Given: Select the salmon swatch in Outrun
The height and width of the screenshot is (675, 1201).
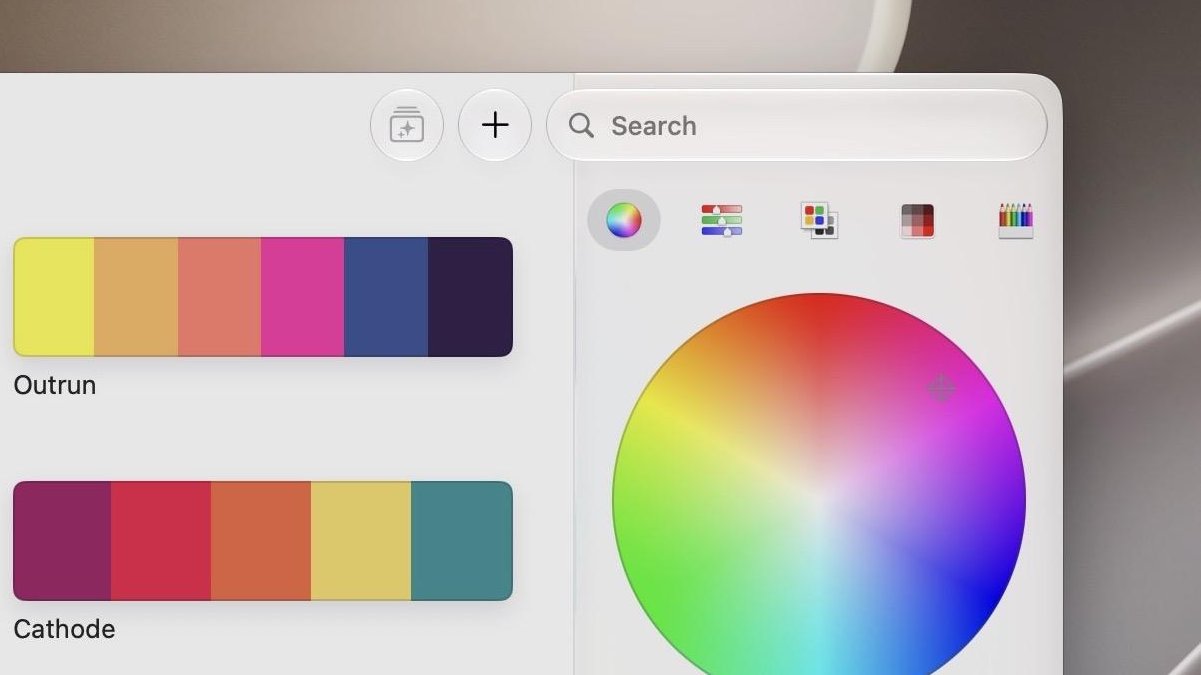Looking at the screenshot, I should (220, 297).
